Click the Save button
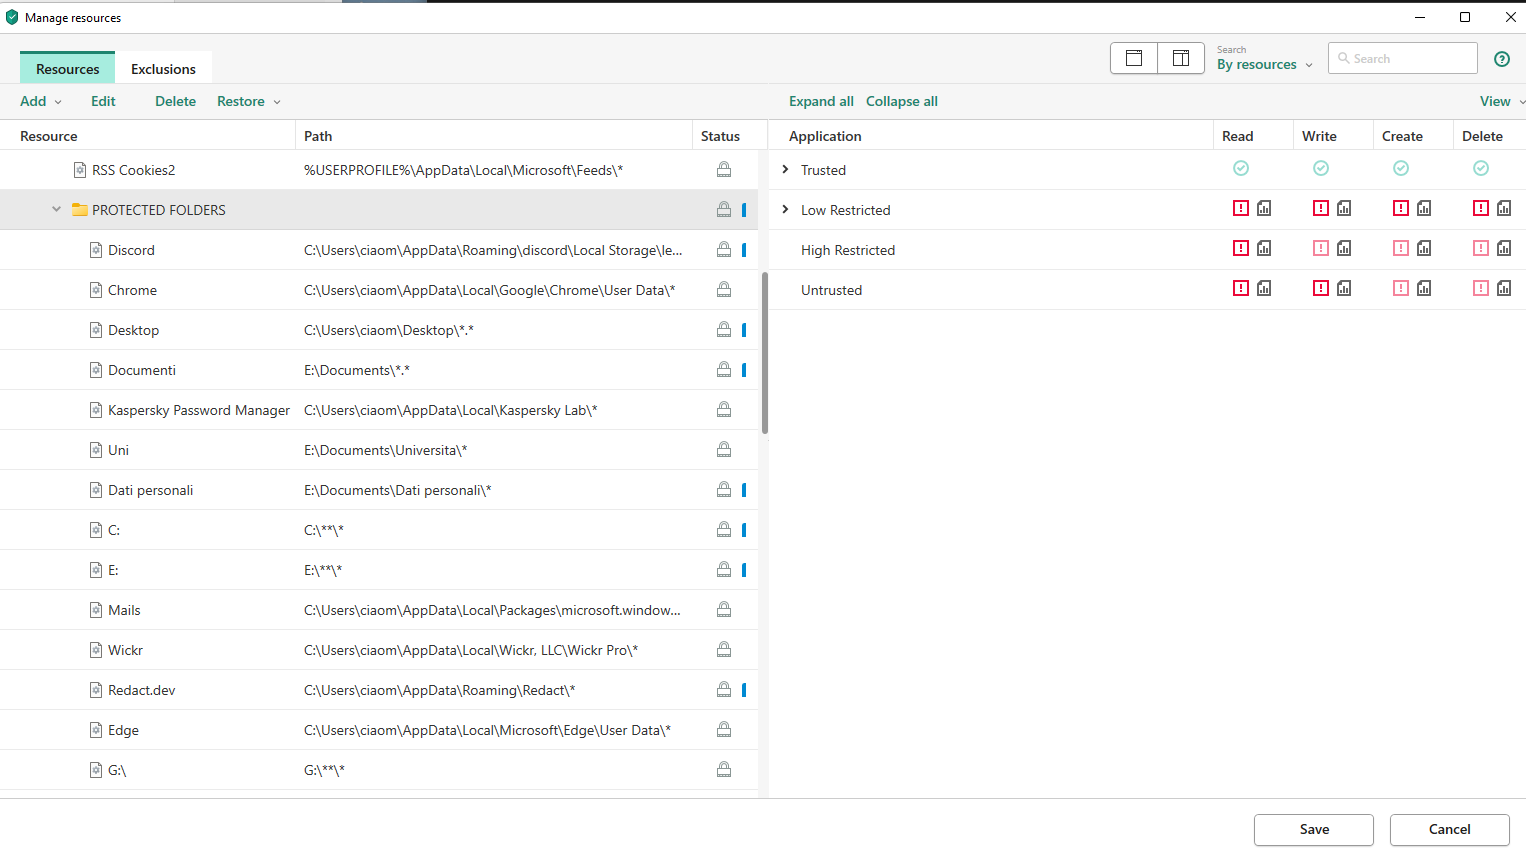The height and width of the screenshot is (861, 1526). coord(1313,829)
